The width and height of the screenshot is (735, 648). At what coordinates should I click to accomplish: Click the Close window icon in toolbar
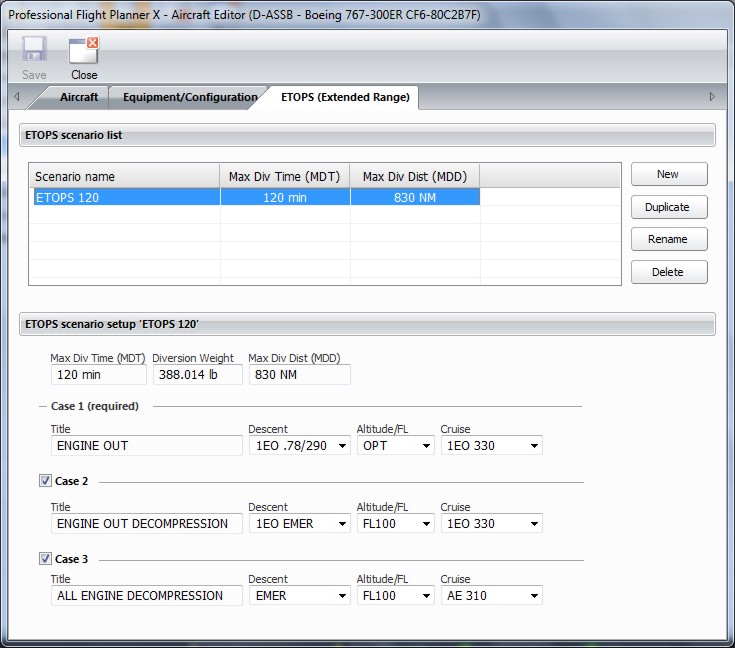(84, 50)
